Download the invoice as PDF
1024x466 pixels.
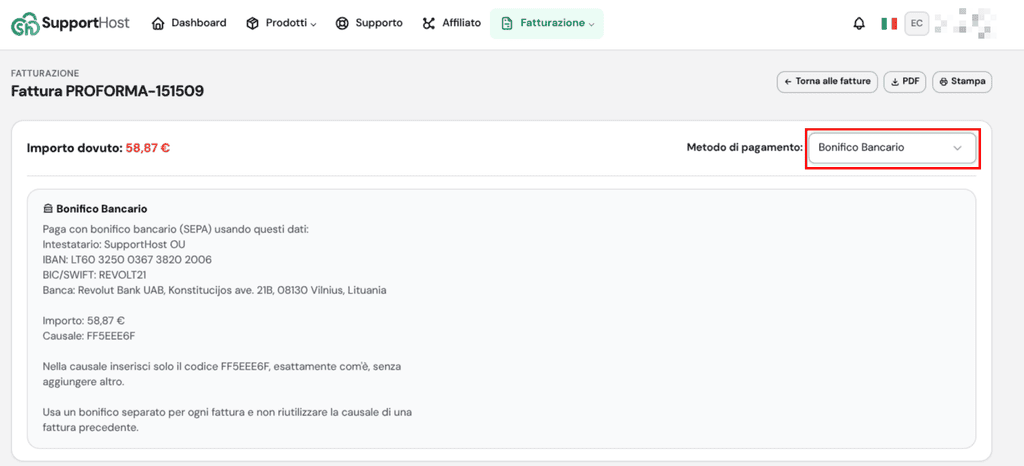(x=904, y=82)
